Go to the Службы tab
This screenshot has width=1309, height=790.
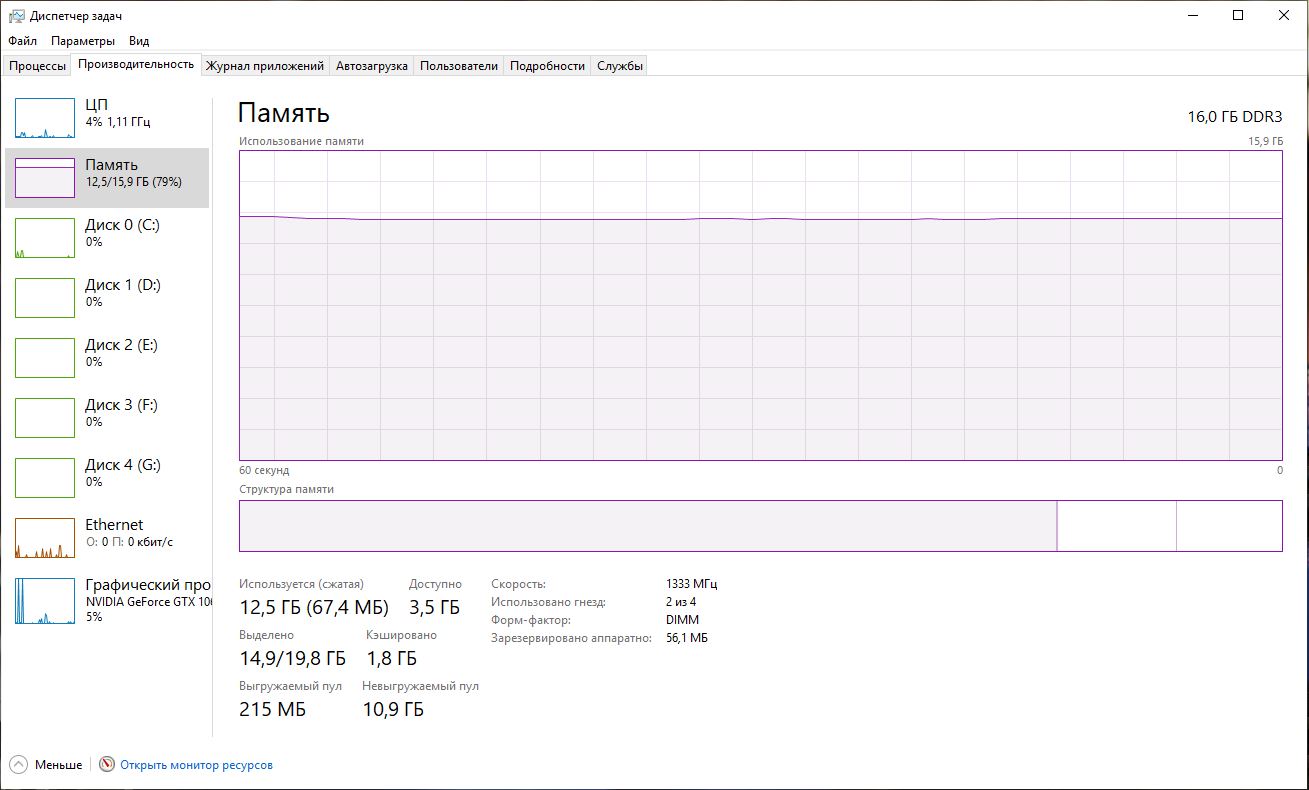coord(620,66)
